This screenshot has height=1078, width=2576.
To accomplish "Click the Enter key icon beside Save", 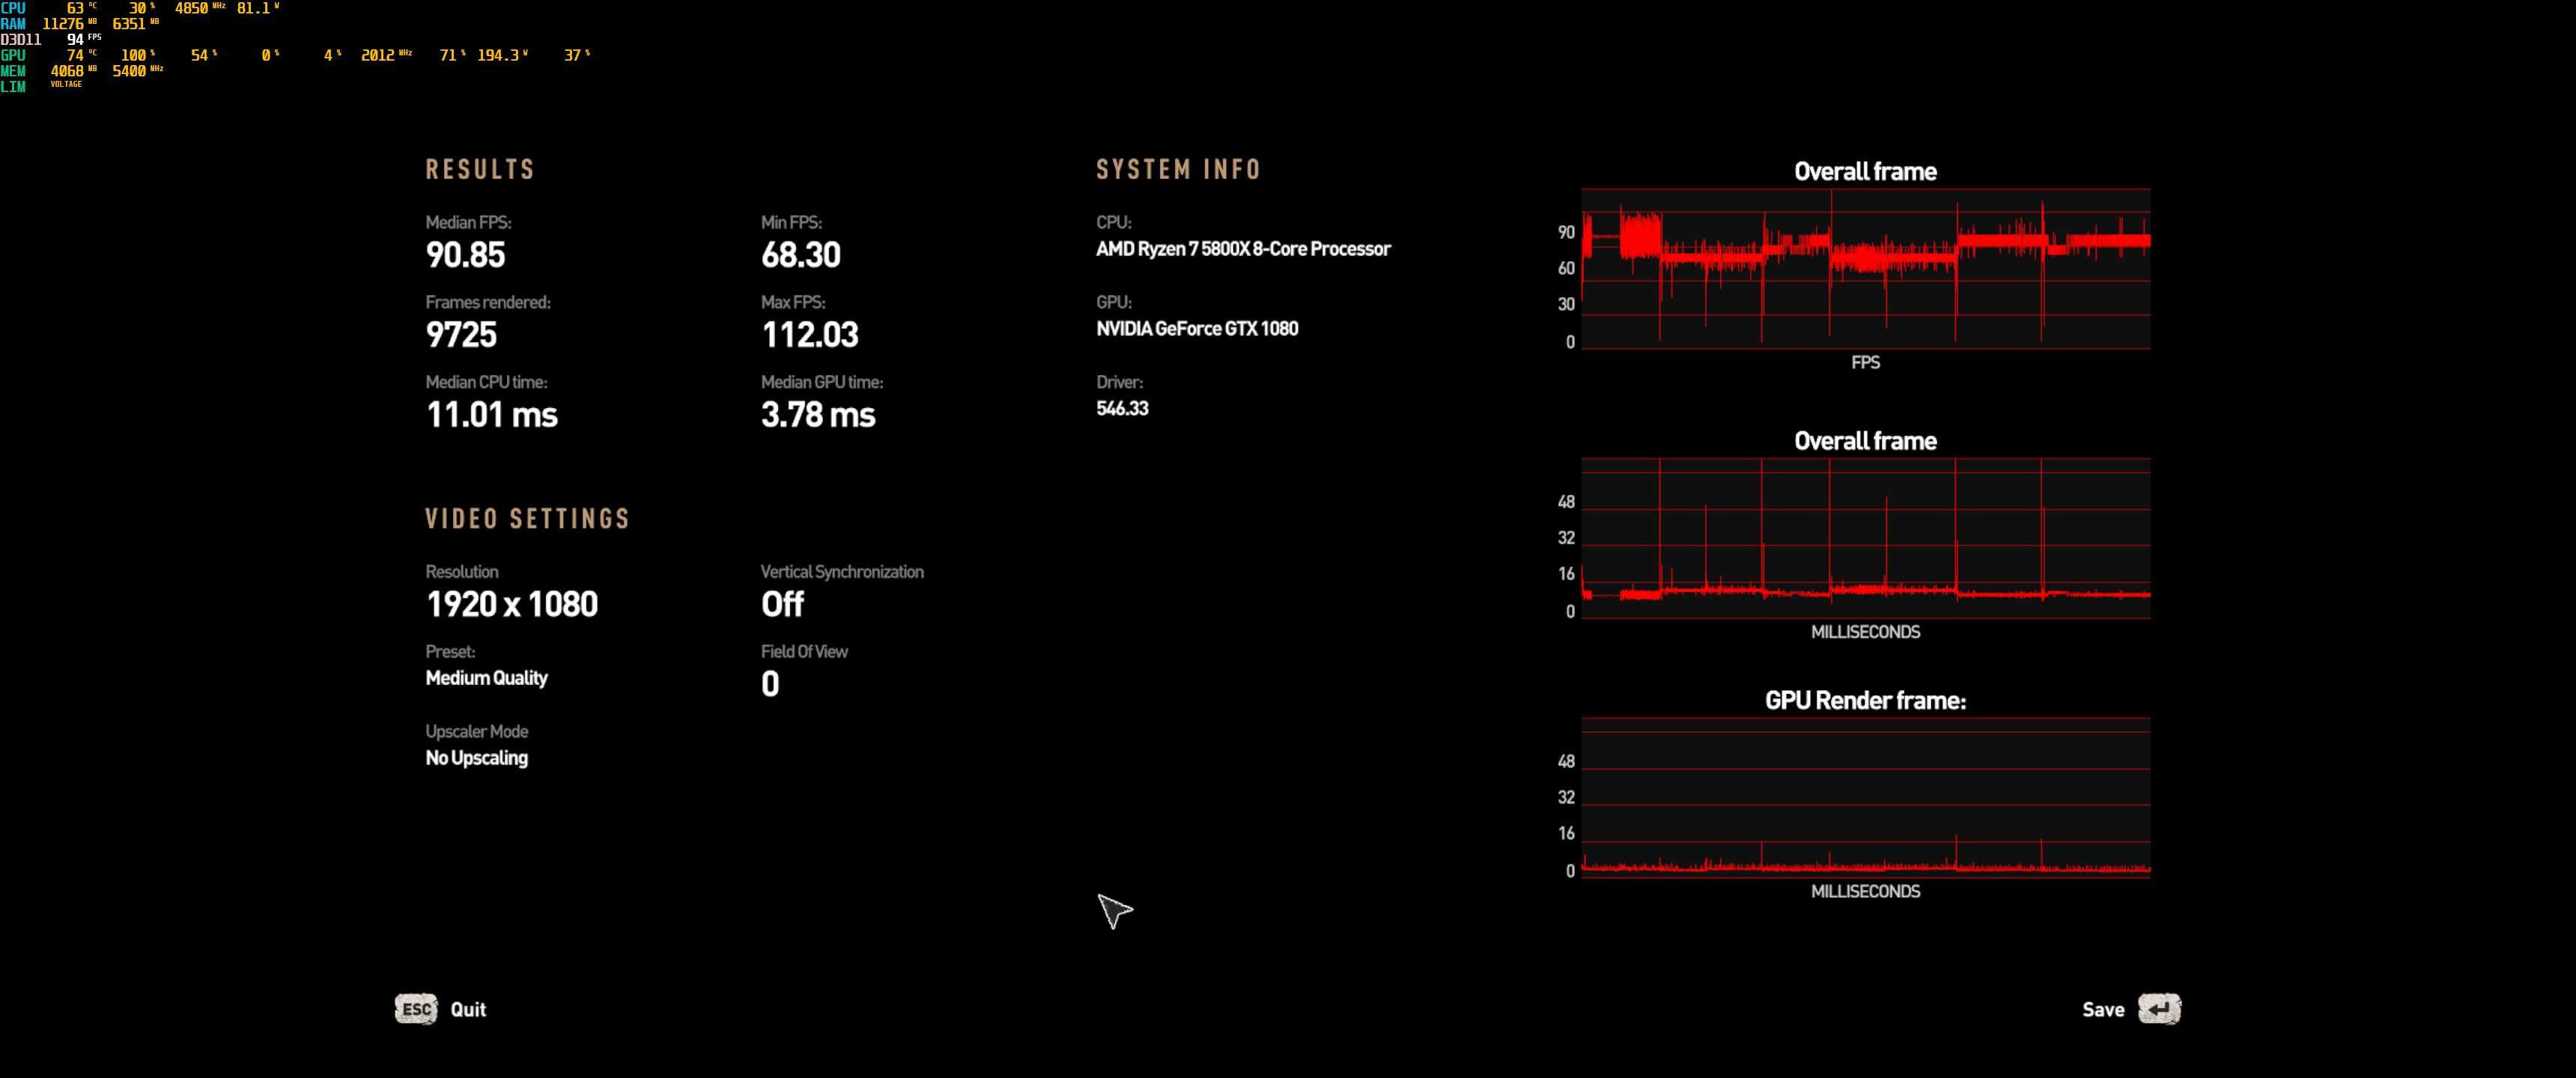I will [x=2159, y=1009].
